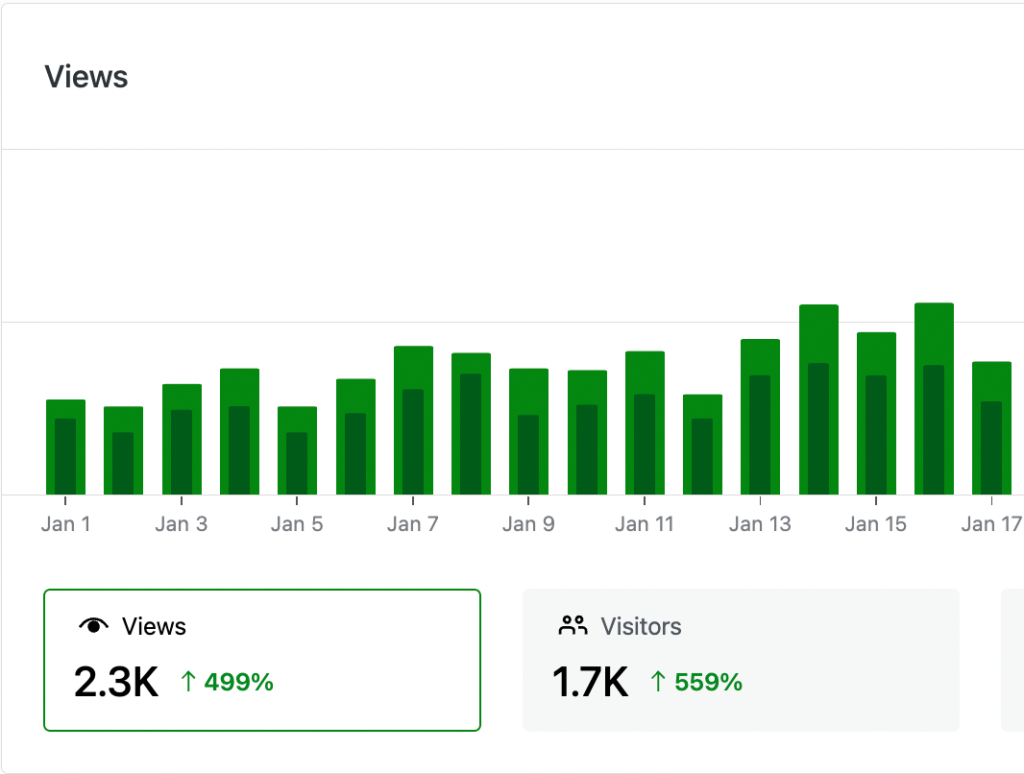Image resolution: width=1024 pixels, height=774 pixels.
Task: Click the tallest bar after Jan 15
Action: pos(934,398)
